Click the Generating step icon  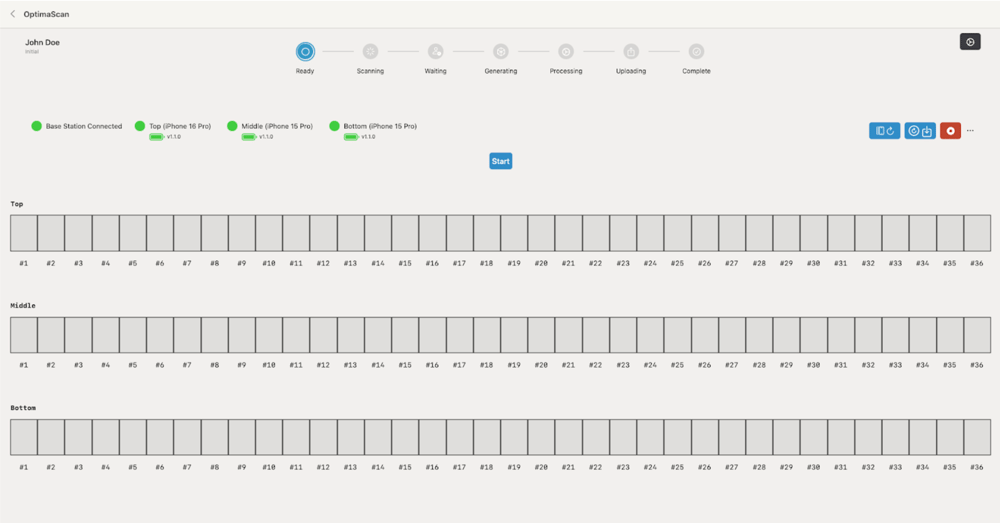[501, 51]
